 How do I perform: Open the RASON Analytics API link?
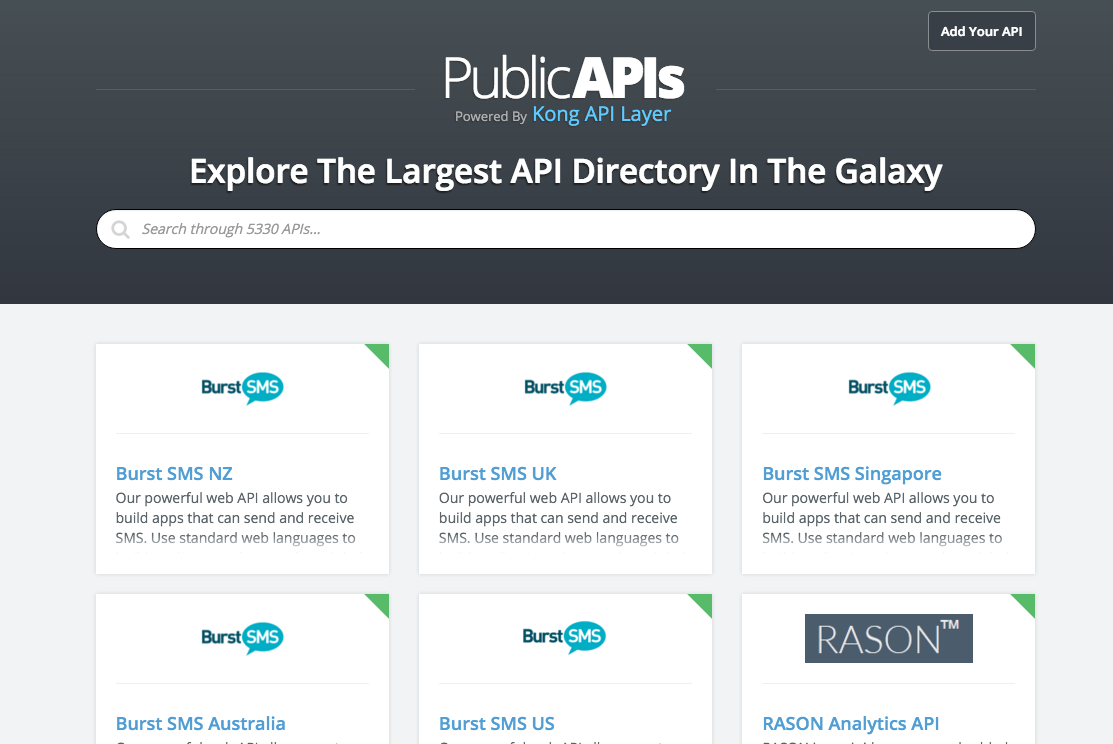pos(850,723)
